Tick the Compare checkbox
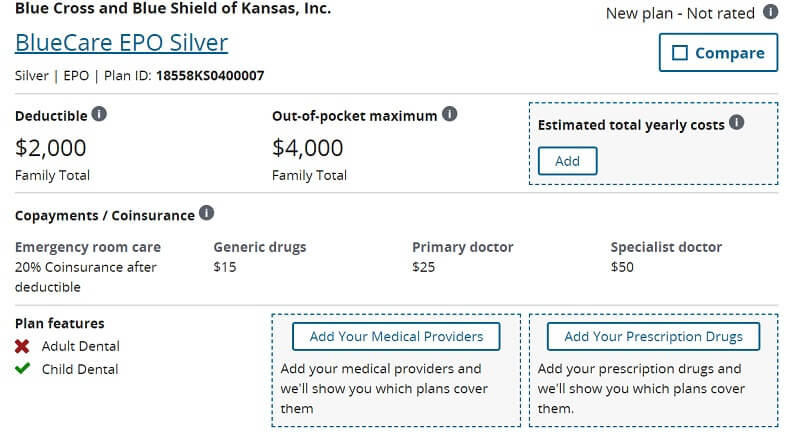The width and height of the screenshot is (790, 435). tap(680, 53)
